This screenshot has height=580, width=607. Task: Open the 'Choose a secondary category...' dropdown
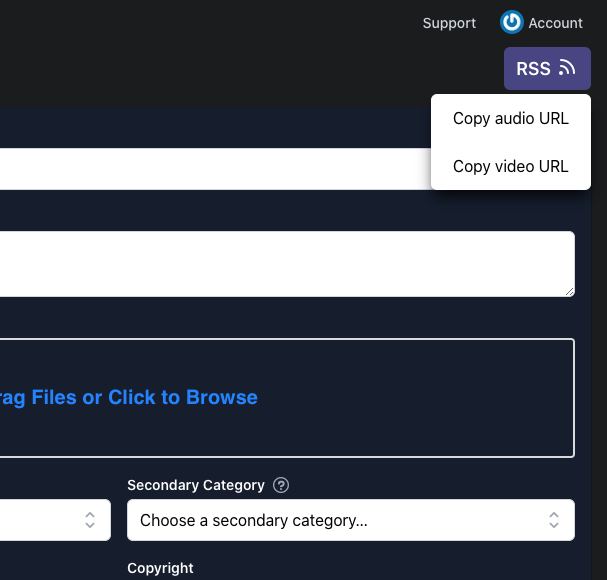[340, 520]
